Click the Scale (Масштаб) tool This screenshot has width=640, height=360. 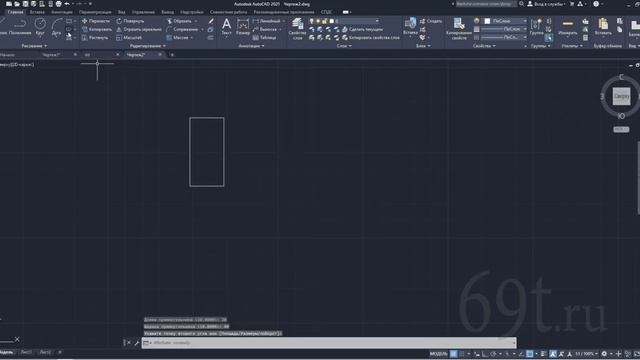click(x=129, y=38)
